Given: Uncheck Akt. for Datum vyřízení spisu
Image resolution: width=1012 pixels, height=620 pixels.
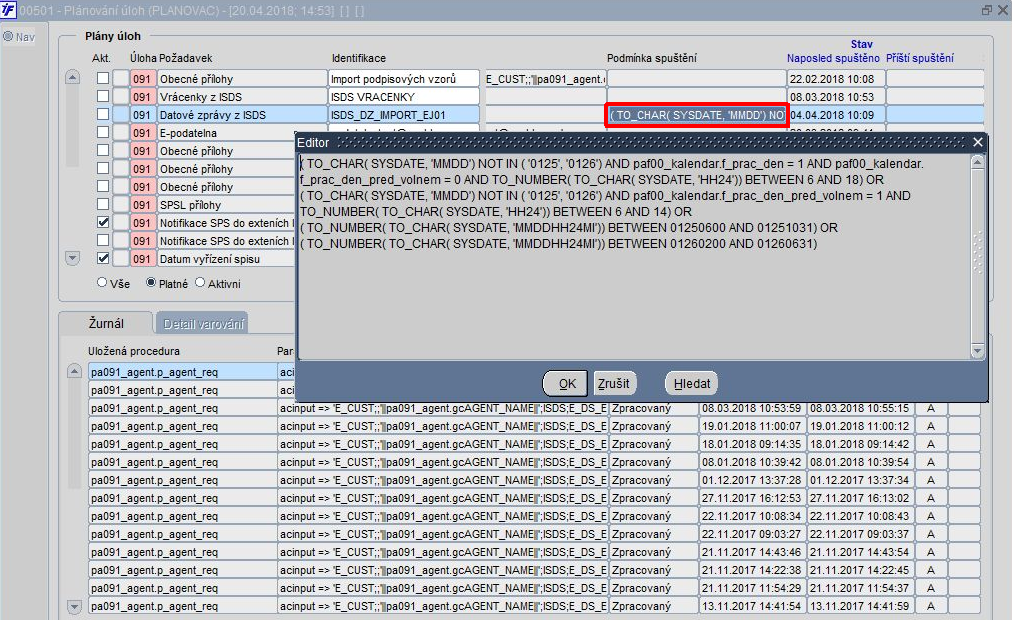Looking at the screenshot, I should (103, 258).
